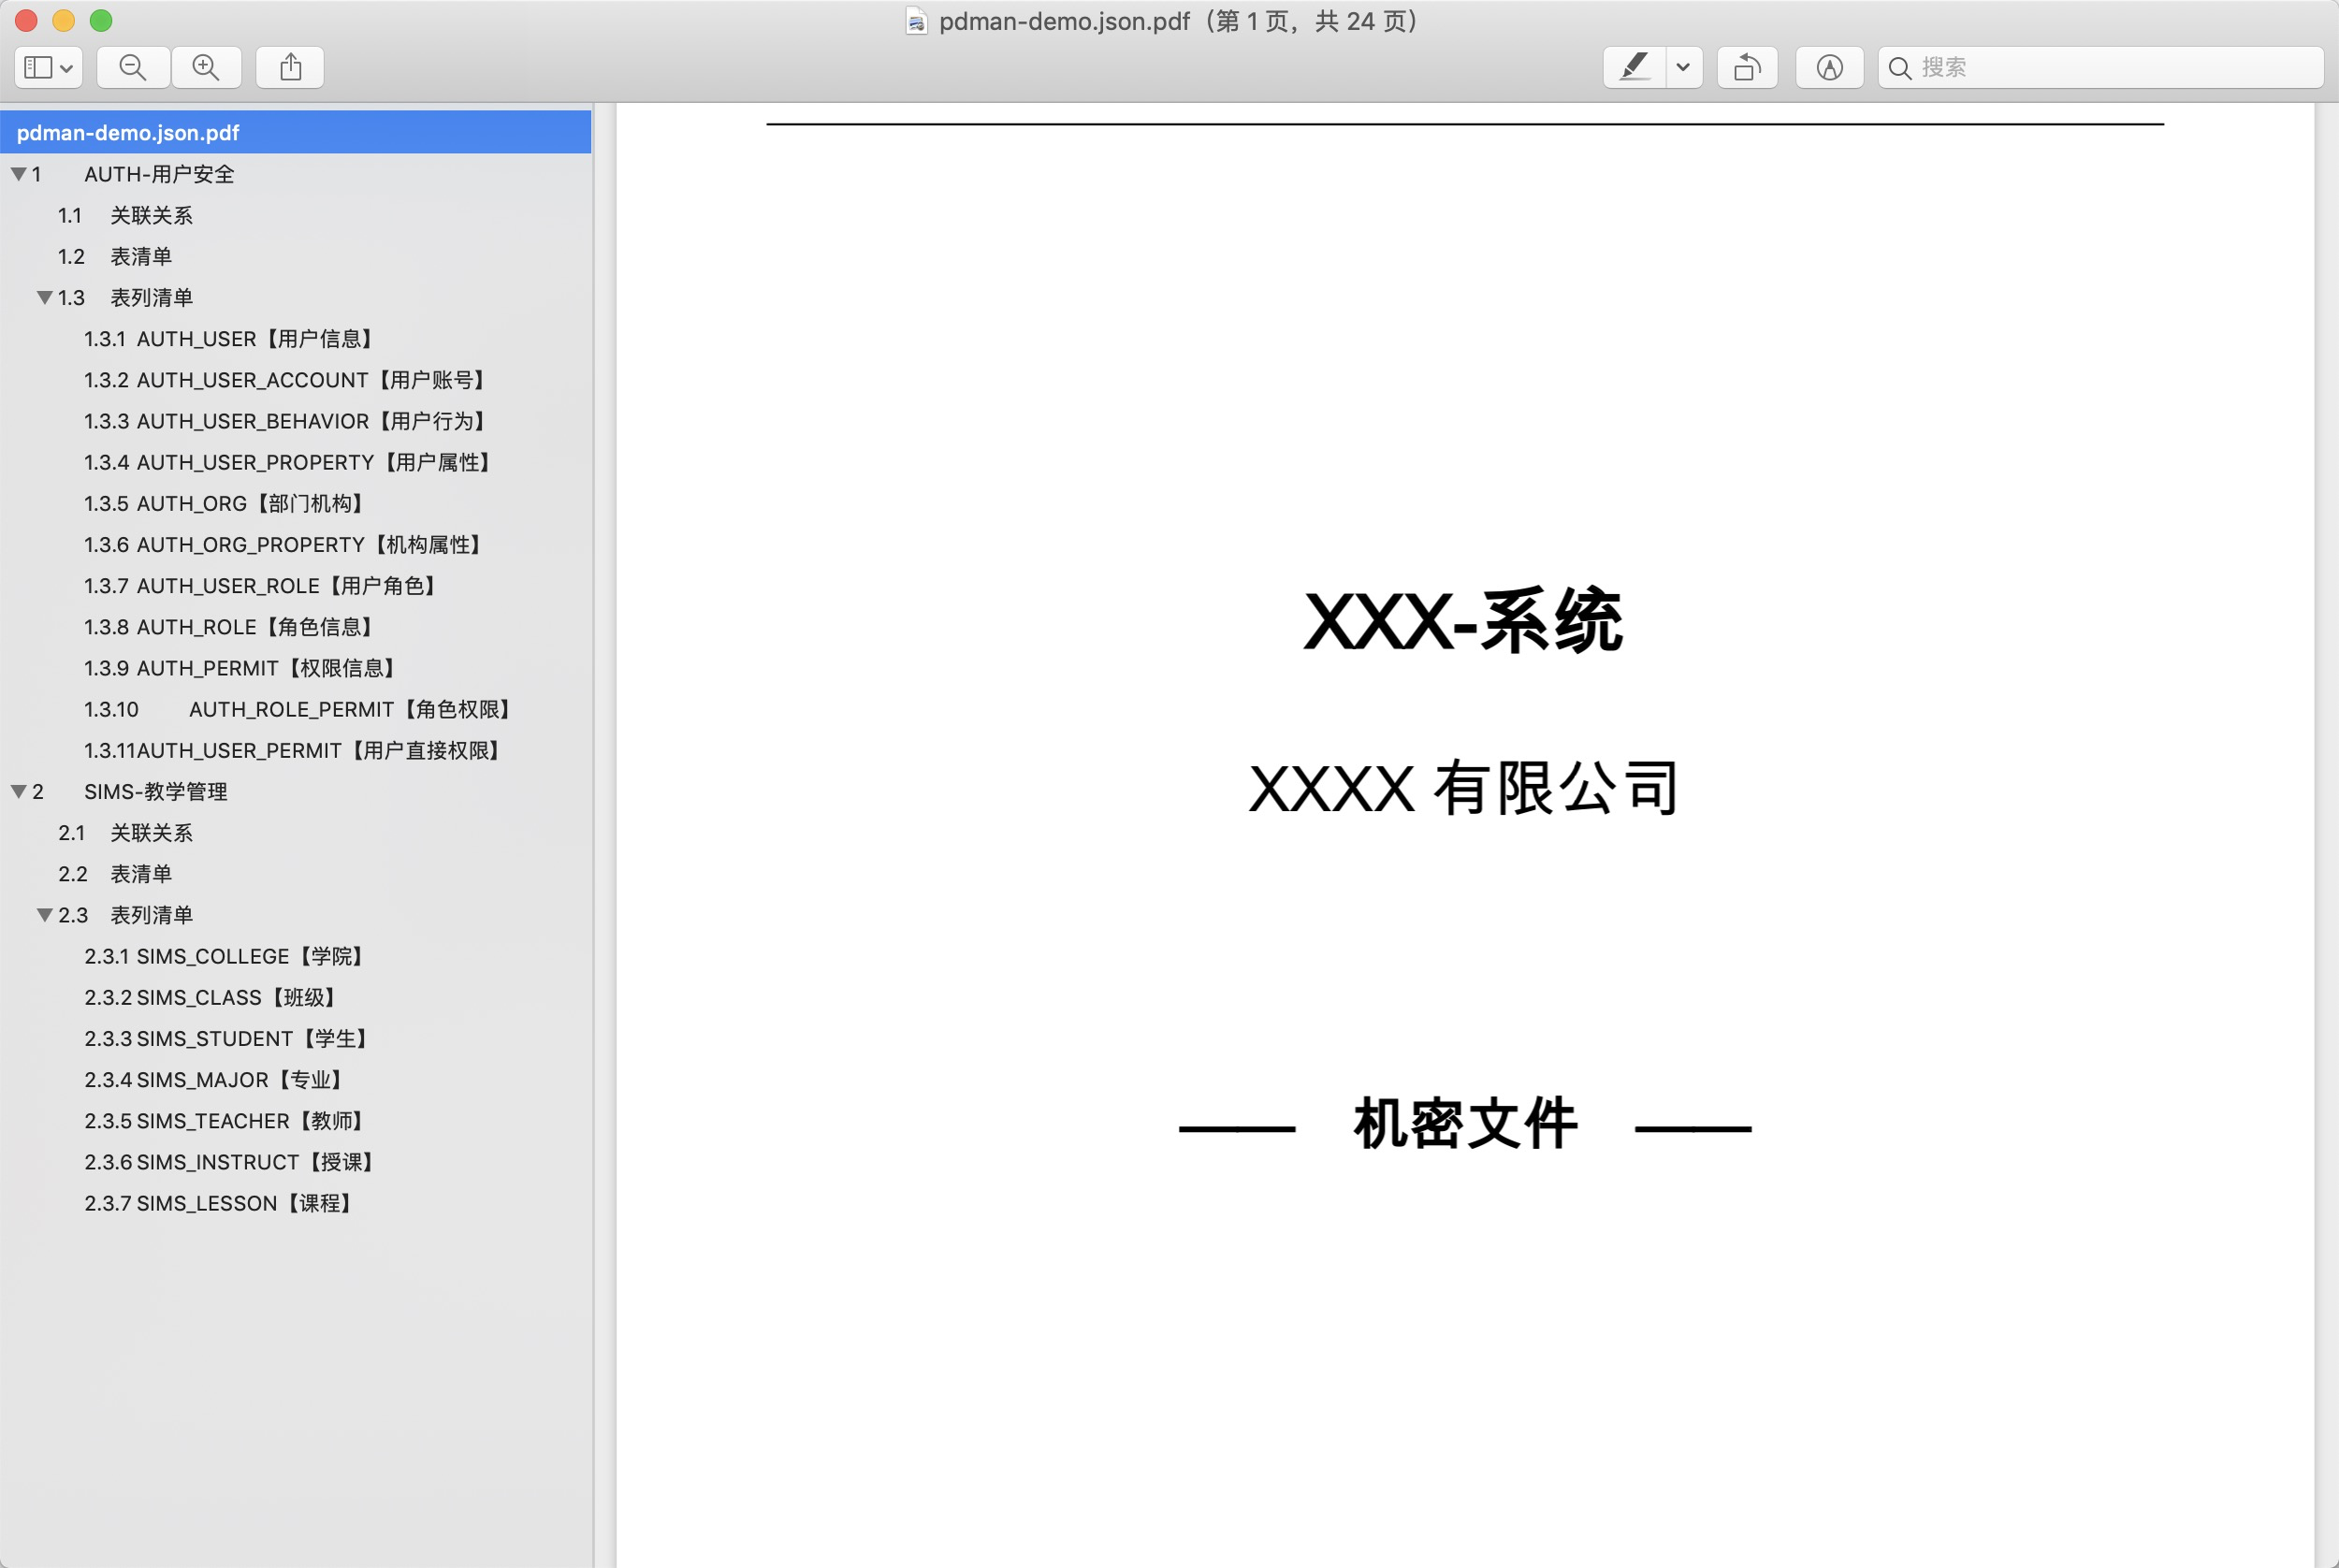Select the Highlight pen tool
2339x1568 pixels.
pos(1634,67)
